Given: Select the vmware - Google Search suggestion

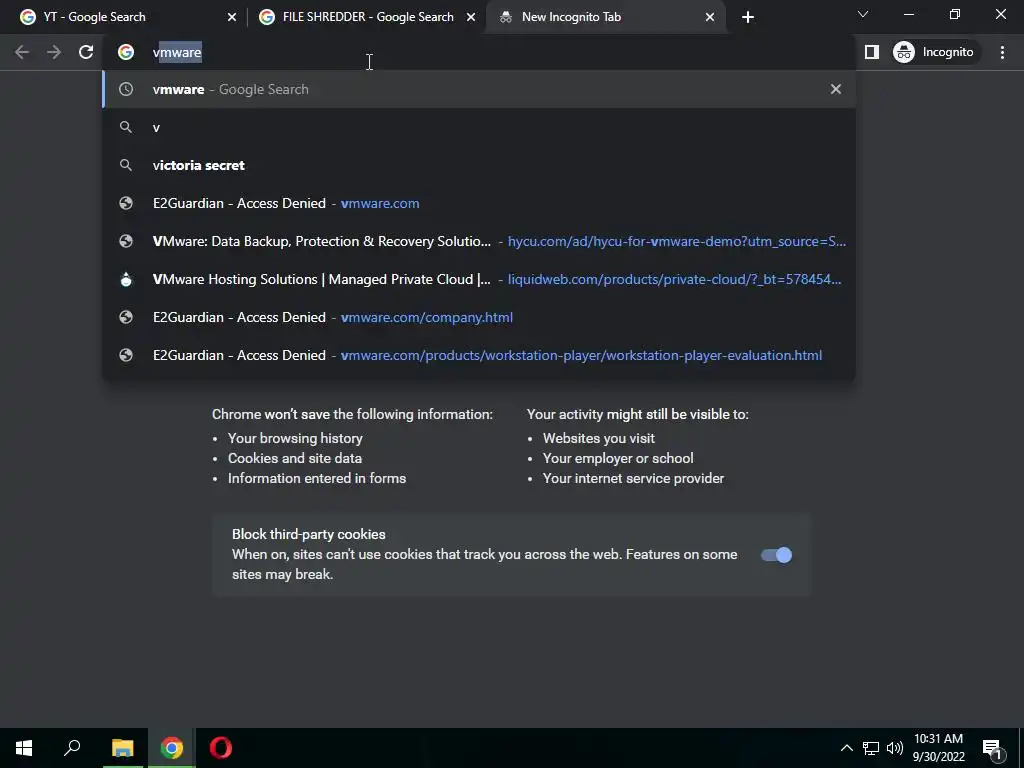Looking at the screenshot, I should [x=479, y=89].
